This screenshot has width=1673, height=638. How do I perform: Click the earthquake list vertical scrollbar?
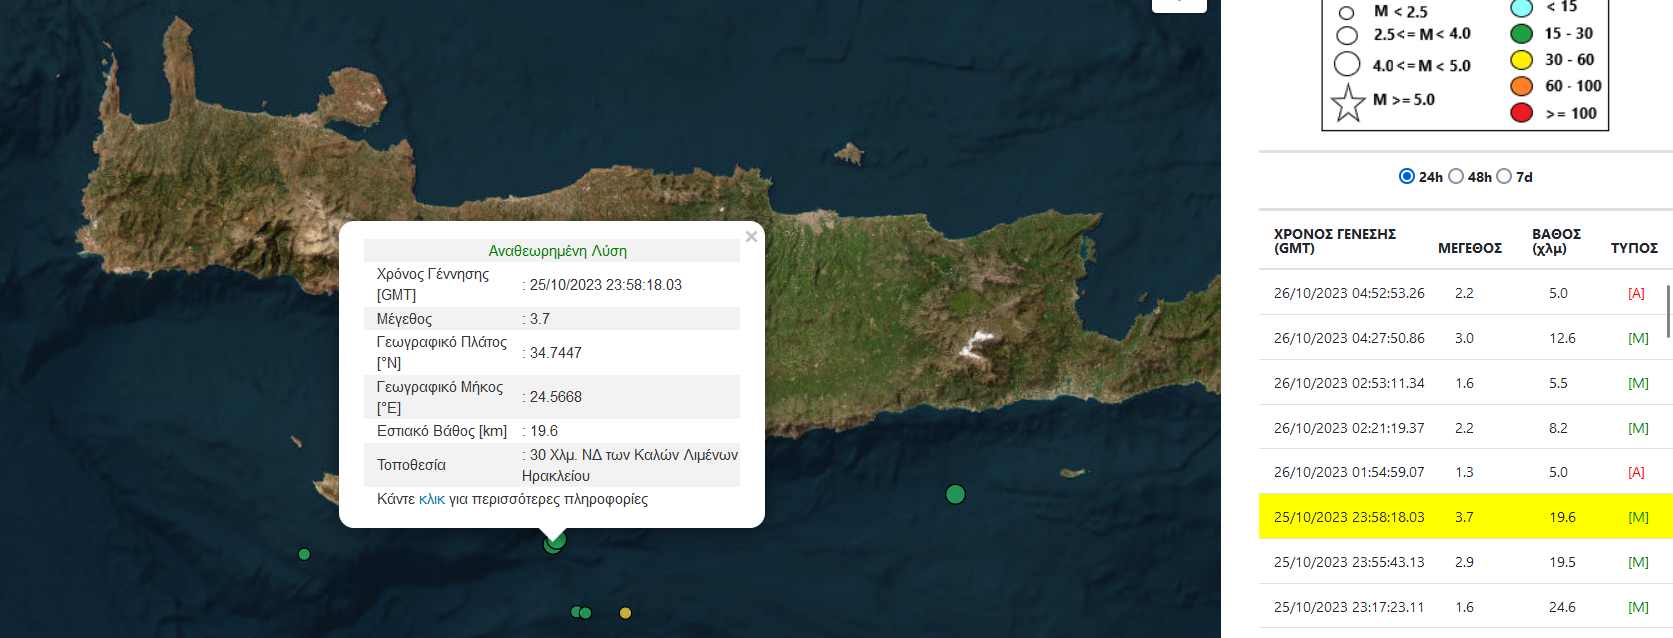click(x=1668, y=311)
